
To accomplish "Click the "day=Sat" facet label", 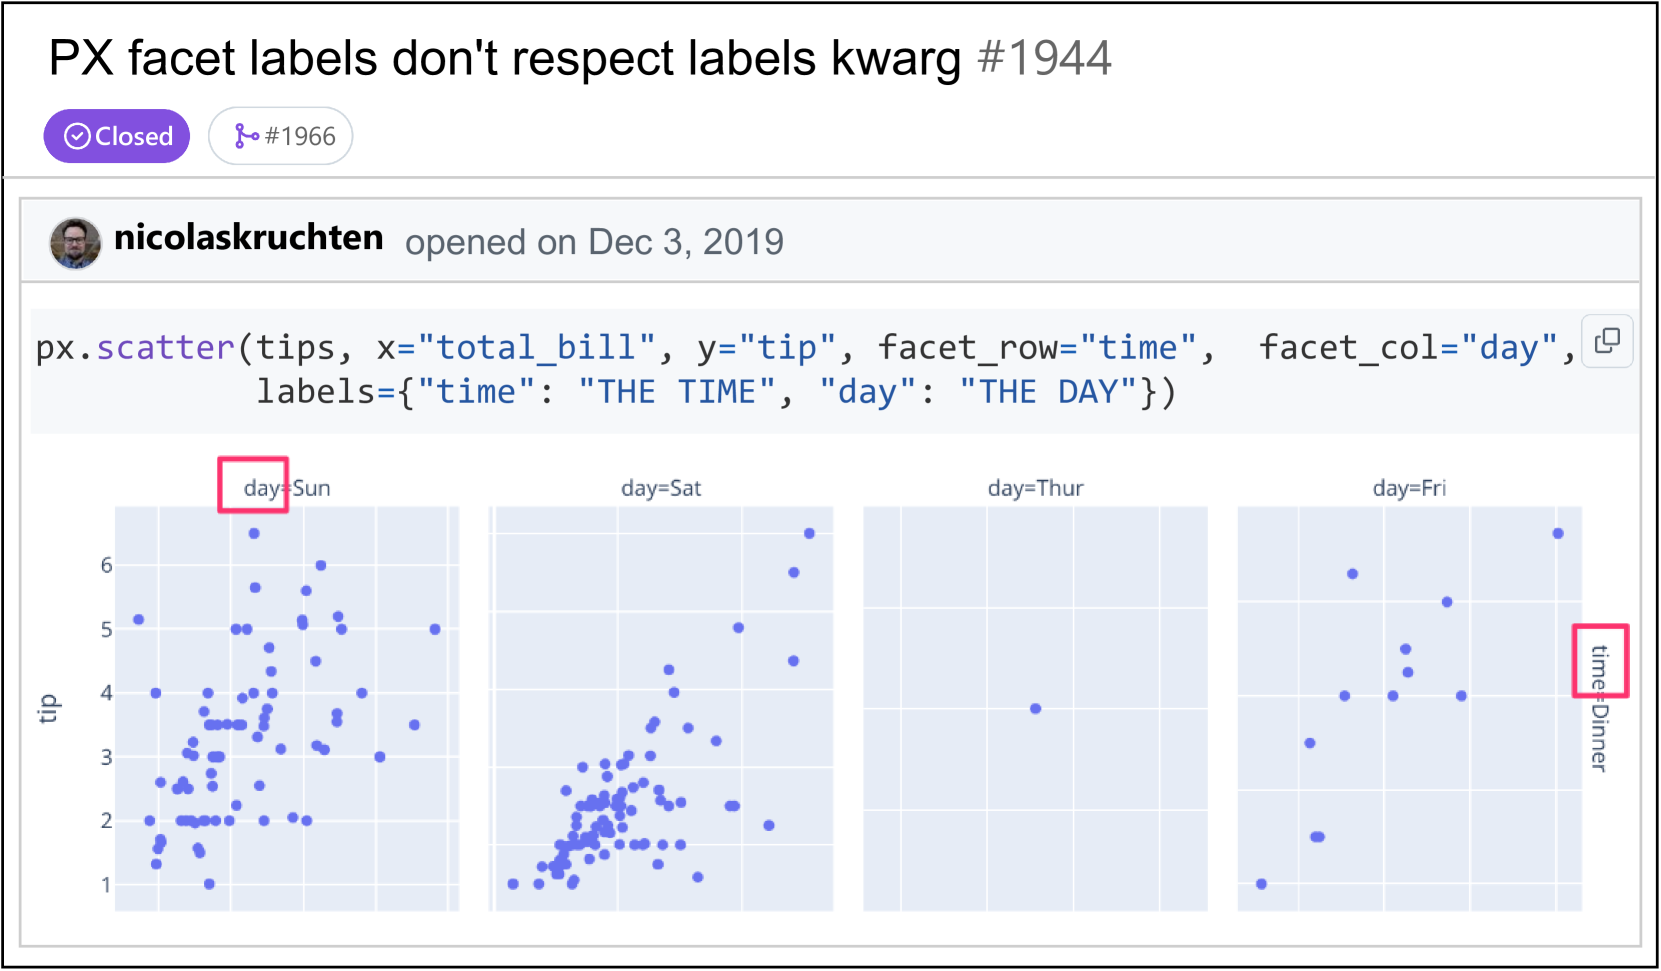I will 661,488.
